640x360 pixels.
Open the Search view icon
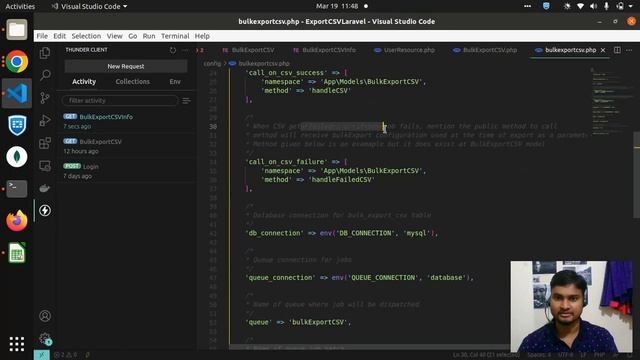coord(45,75)
